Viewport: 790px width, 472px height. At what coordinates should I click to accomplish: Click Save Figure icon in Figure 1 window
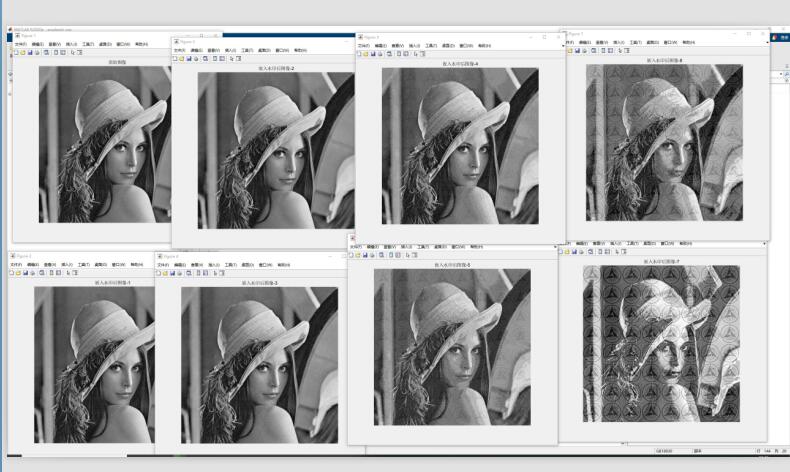[30, 52]
